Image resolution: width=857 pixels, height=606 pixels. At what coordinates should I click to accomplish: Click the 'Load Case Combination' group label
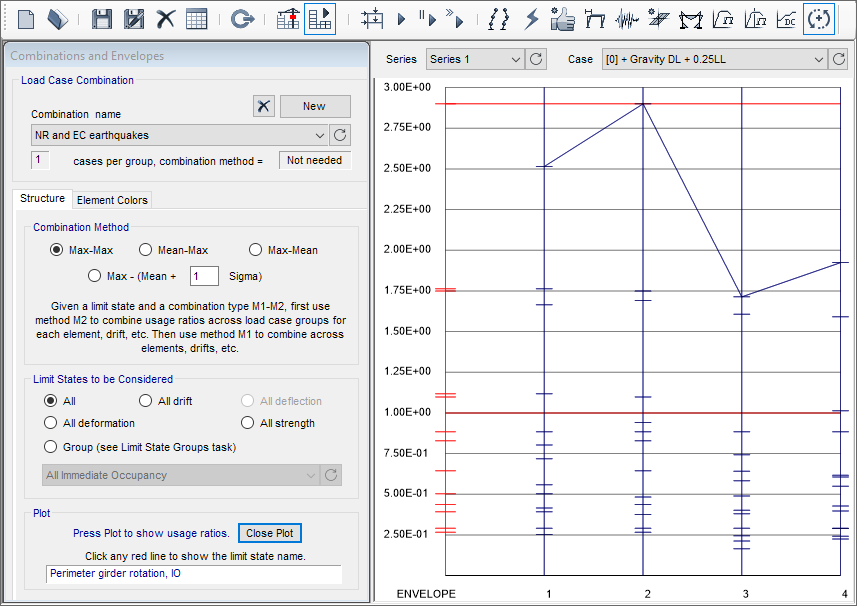(x=77, y=80)
